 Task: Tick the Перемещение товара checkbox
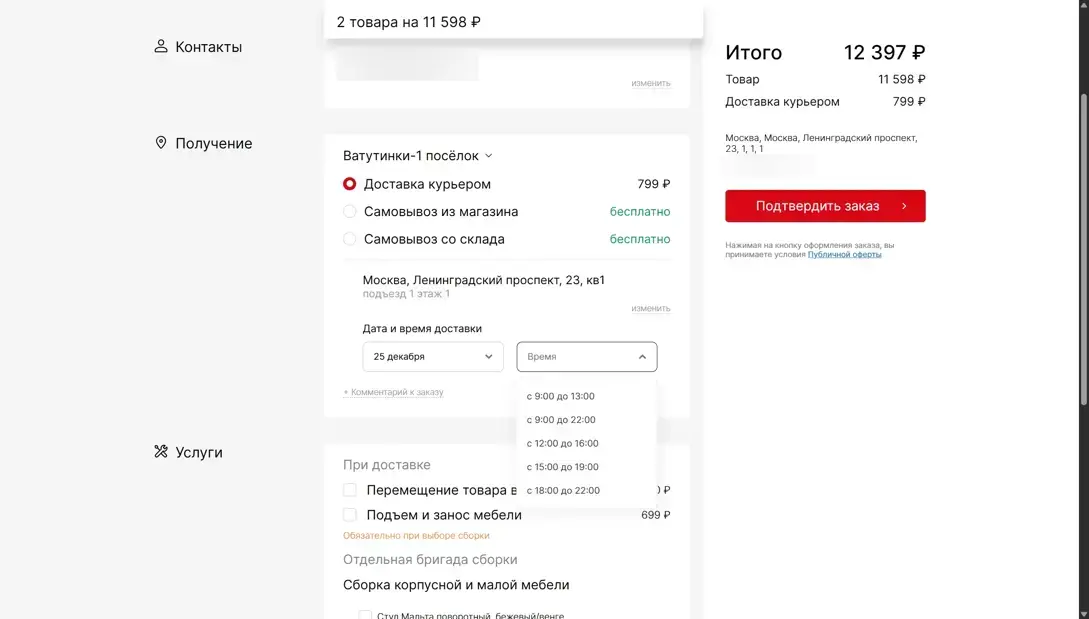(x=350, y=490)
